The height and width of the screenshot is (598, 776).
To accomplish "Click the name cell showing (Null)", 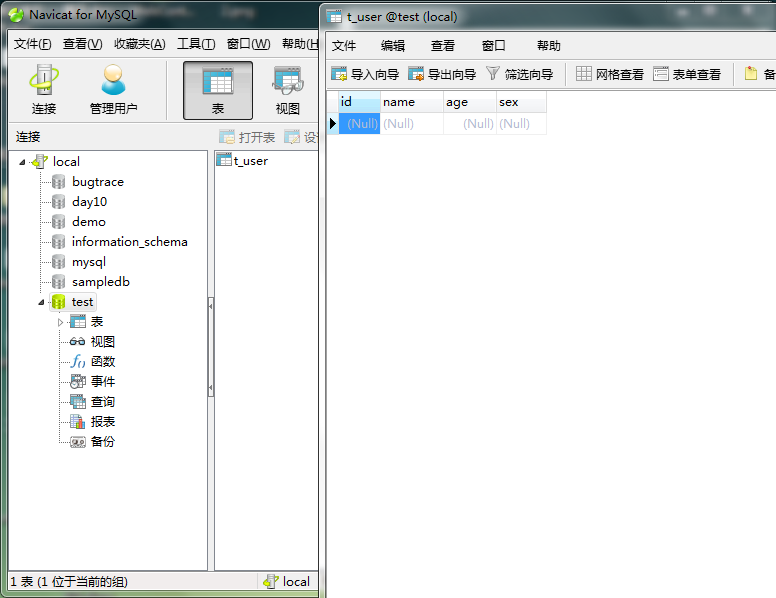I will [x=411, y=123].
